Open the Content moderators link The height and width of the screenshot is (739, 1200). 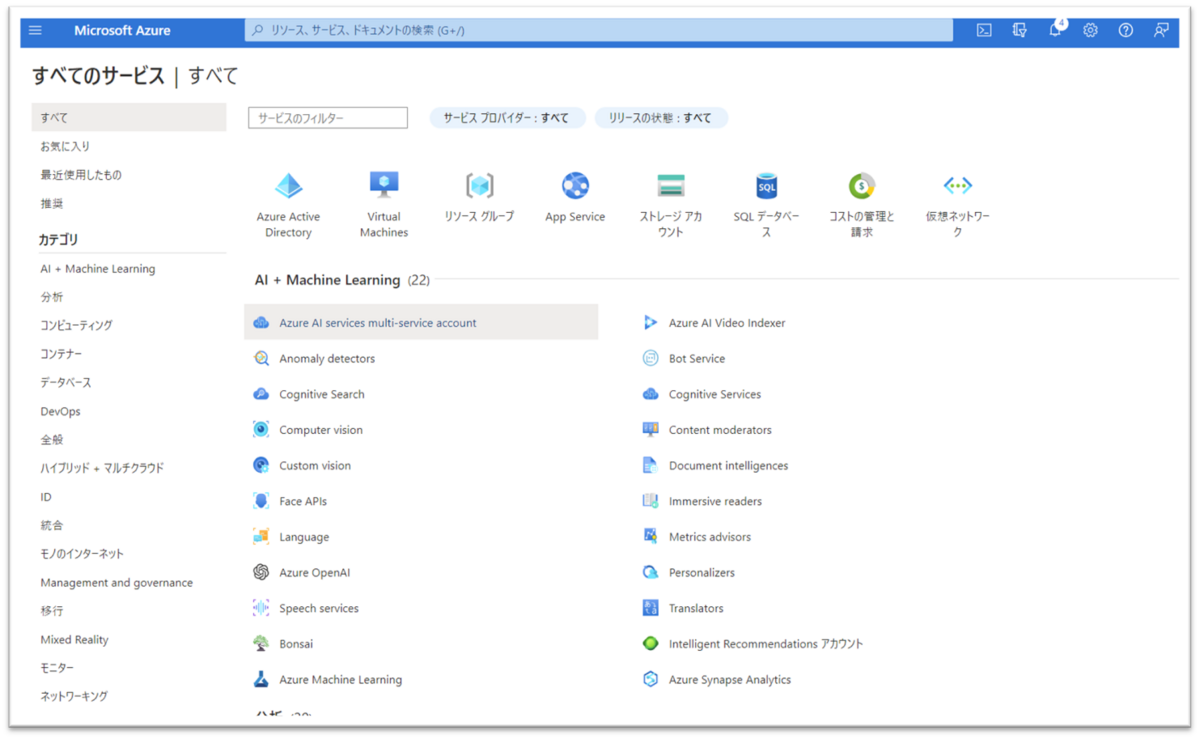(720, 430)
